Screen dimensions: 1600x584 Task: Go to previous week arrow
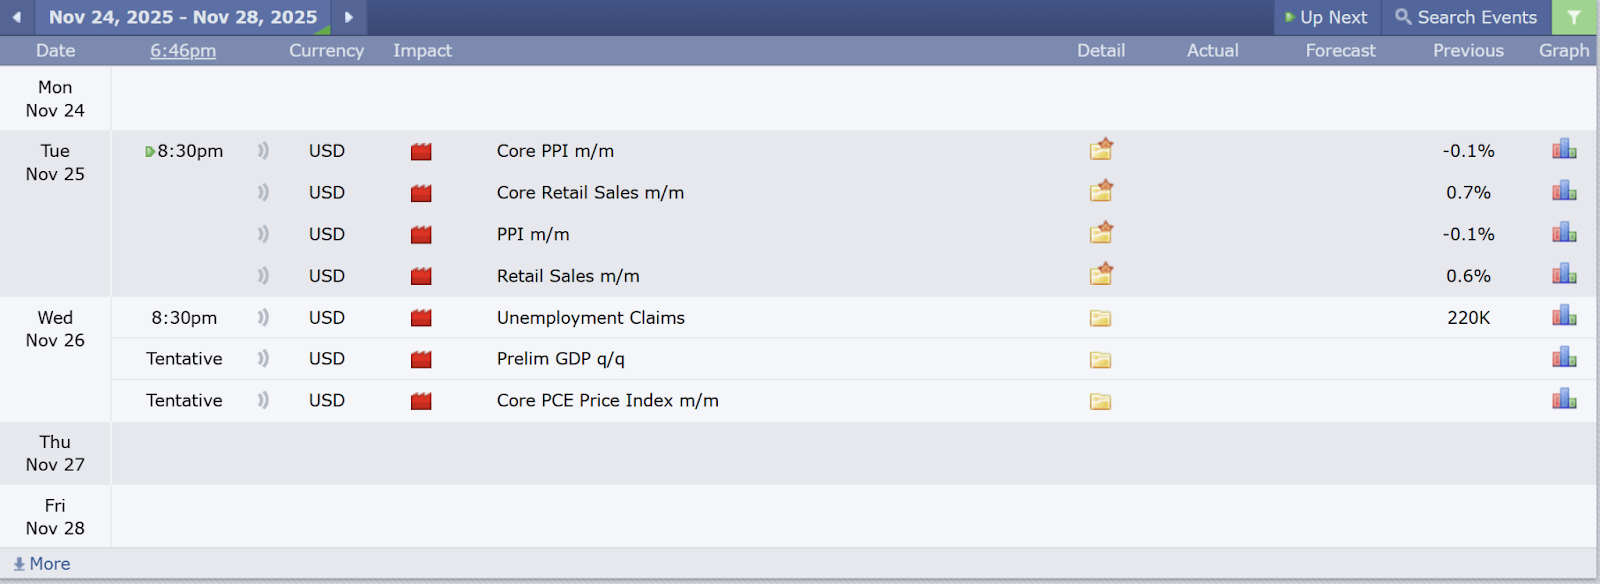(17, 17)
